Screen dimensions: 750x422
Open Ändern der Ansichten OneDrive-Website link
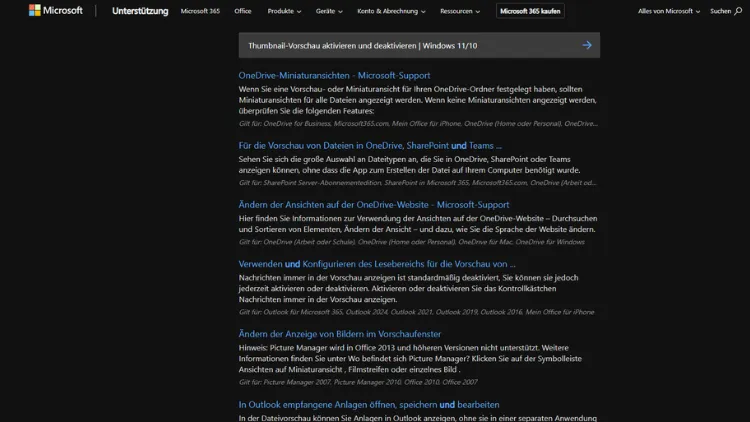tap(374, 204)
